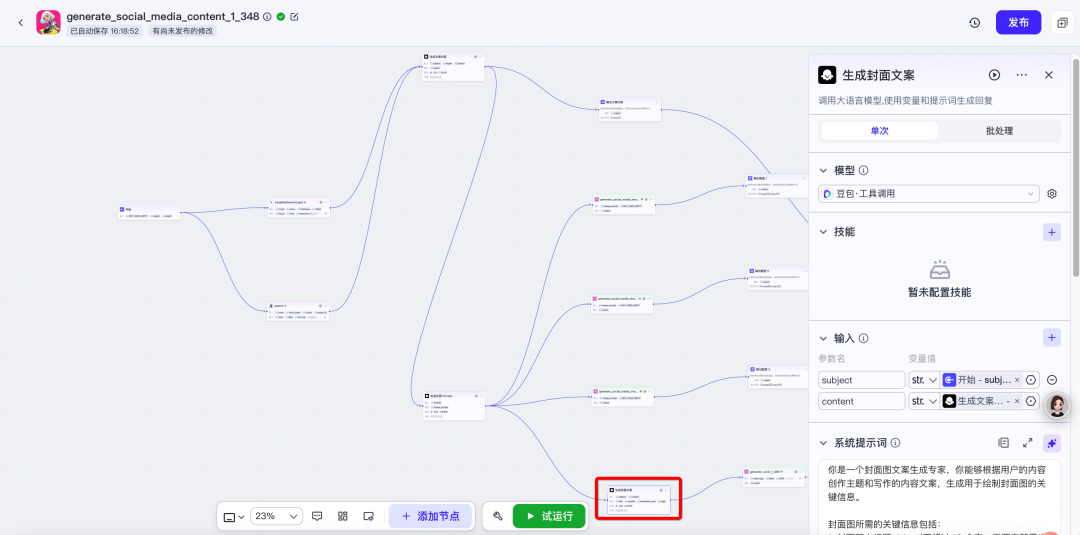
Task: Click the 添加节点 add node button
Action: point(430,516)
